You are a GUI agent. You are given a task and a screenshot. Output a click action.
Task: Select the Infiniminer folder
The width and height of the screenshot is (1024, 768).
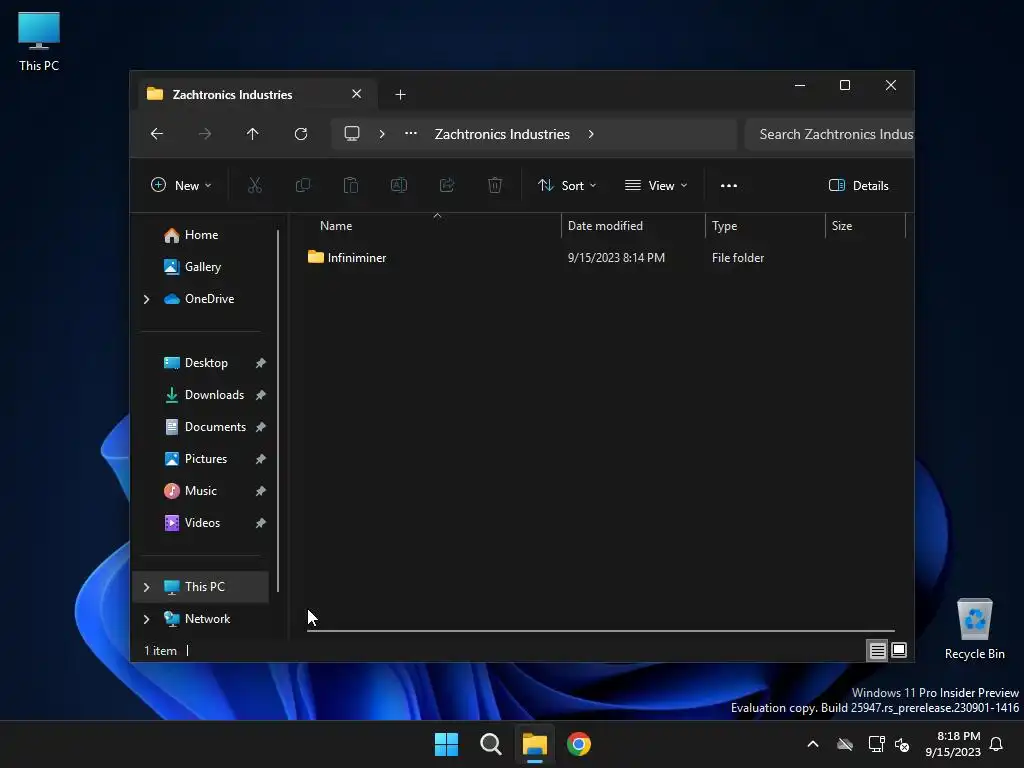pyautogui.click(x=347, y=258)
